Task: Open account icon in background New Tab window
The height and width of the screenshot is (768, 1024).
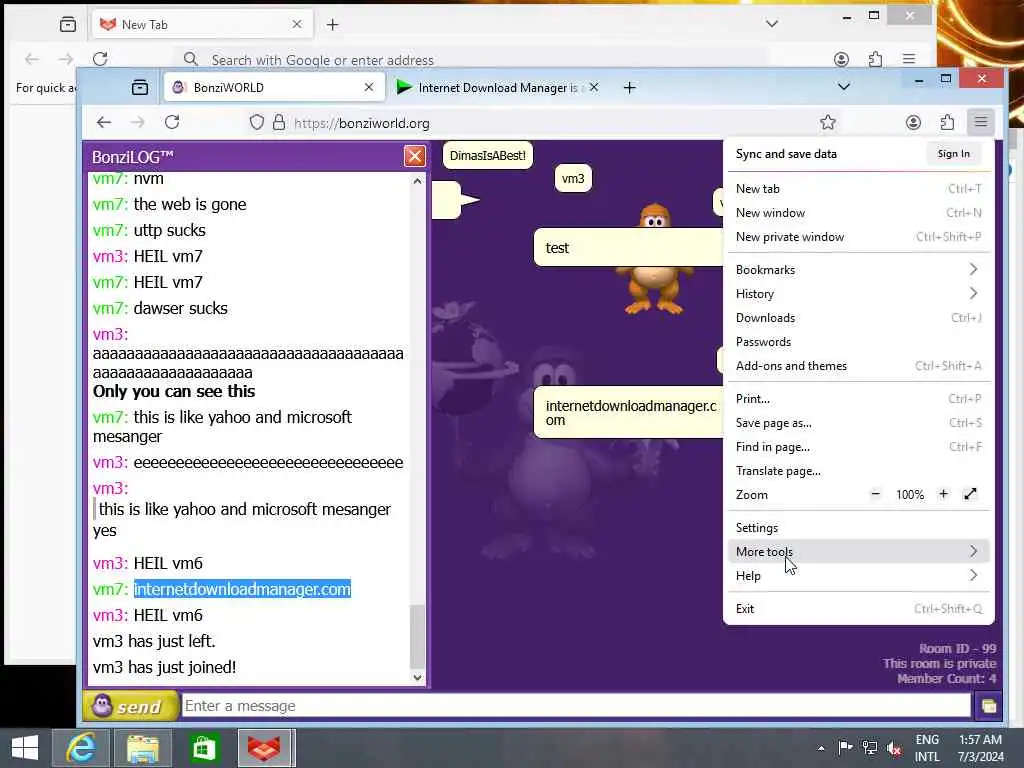Action: [x=841, y=59]
